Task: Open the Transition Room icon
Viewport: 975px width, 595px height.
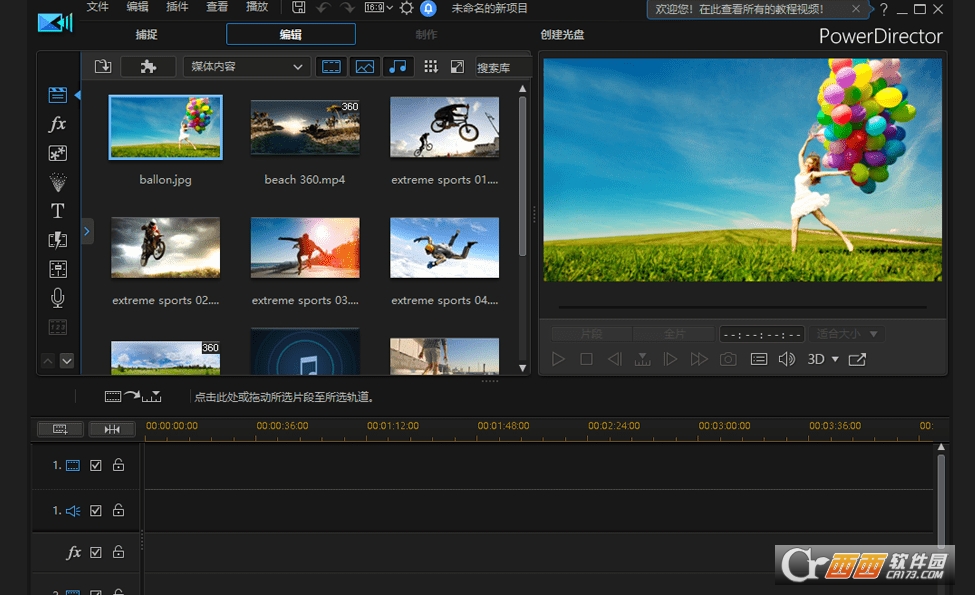Action: click(57, 240)
